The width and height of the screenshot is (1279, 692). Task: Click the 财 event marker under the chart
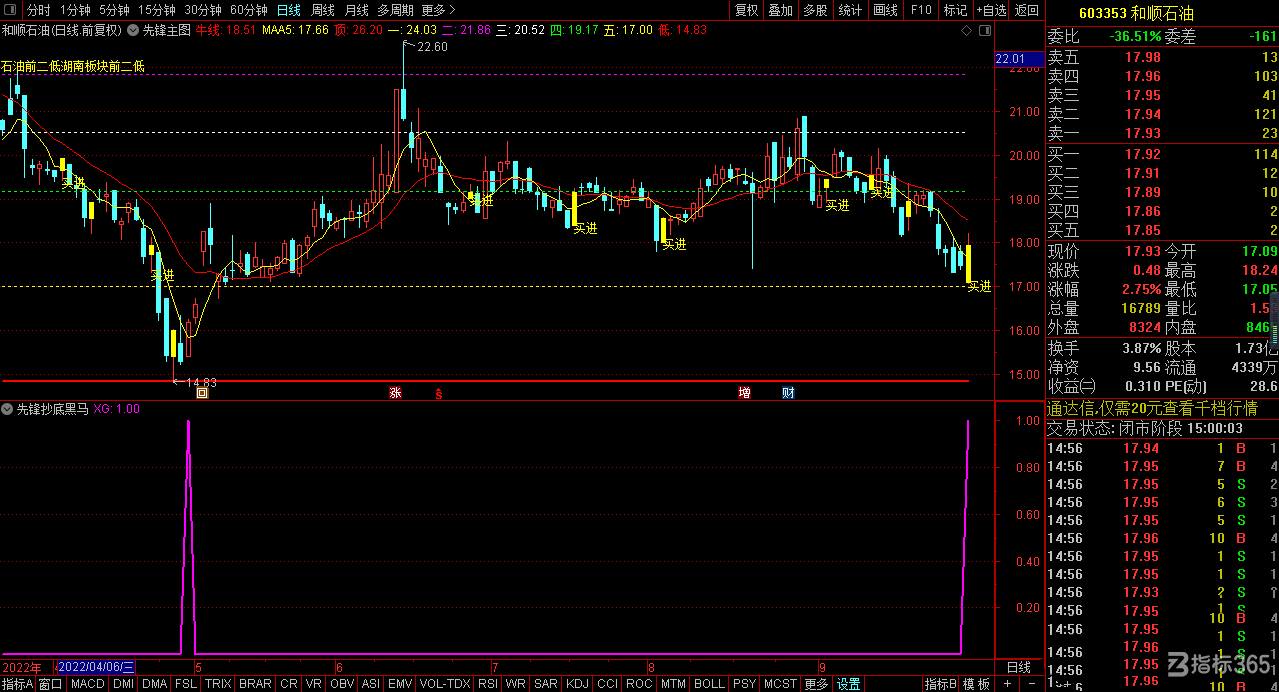(788, 393)
